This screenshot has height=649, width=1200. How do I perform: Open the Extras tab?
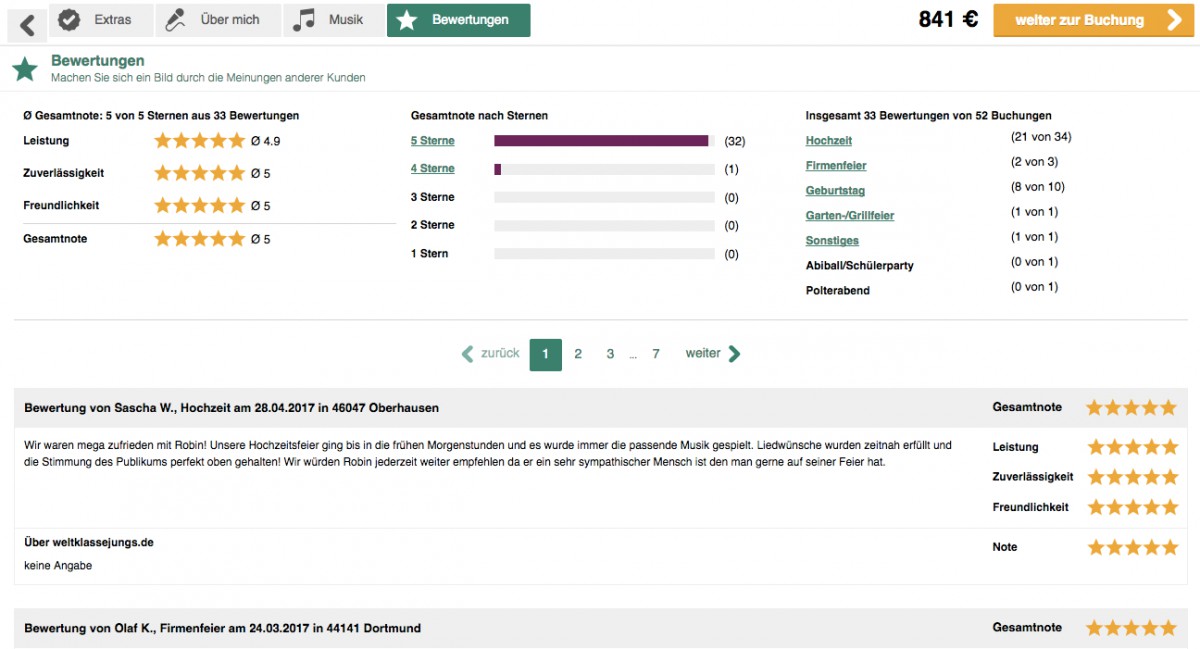101,20
